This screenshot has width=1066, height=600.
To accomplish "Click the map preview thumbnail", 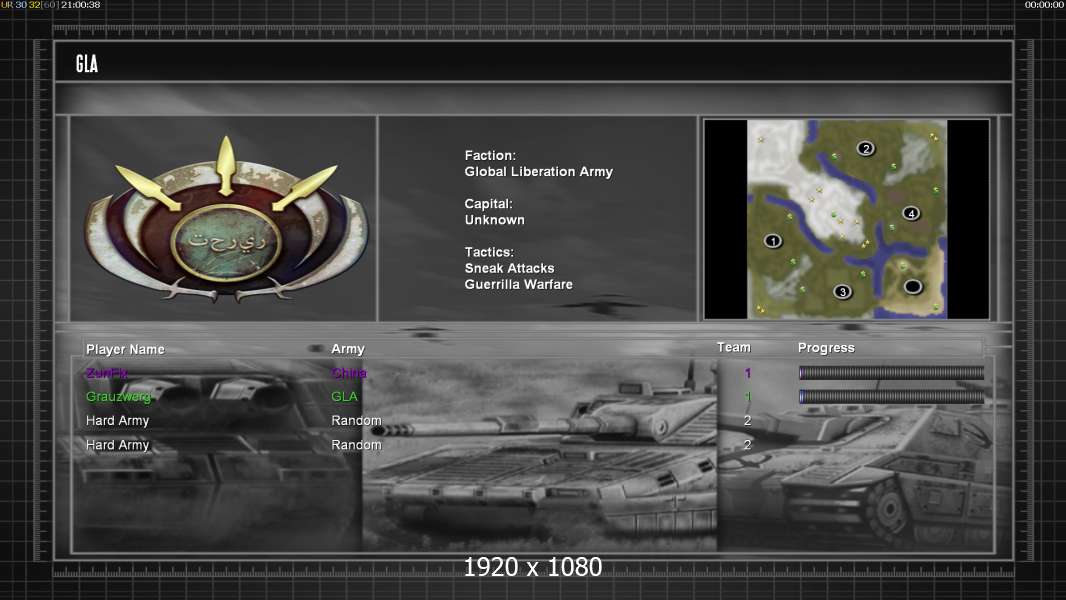I will (846, 219).
